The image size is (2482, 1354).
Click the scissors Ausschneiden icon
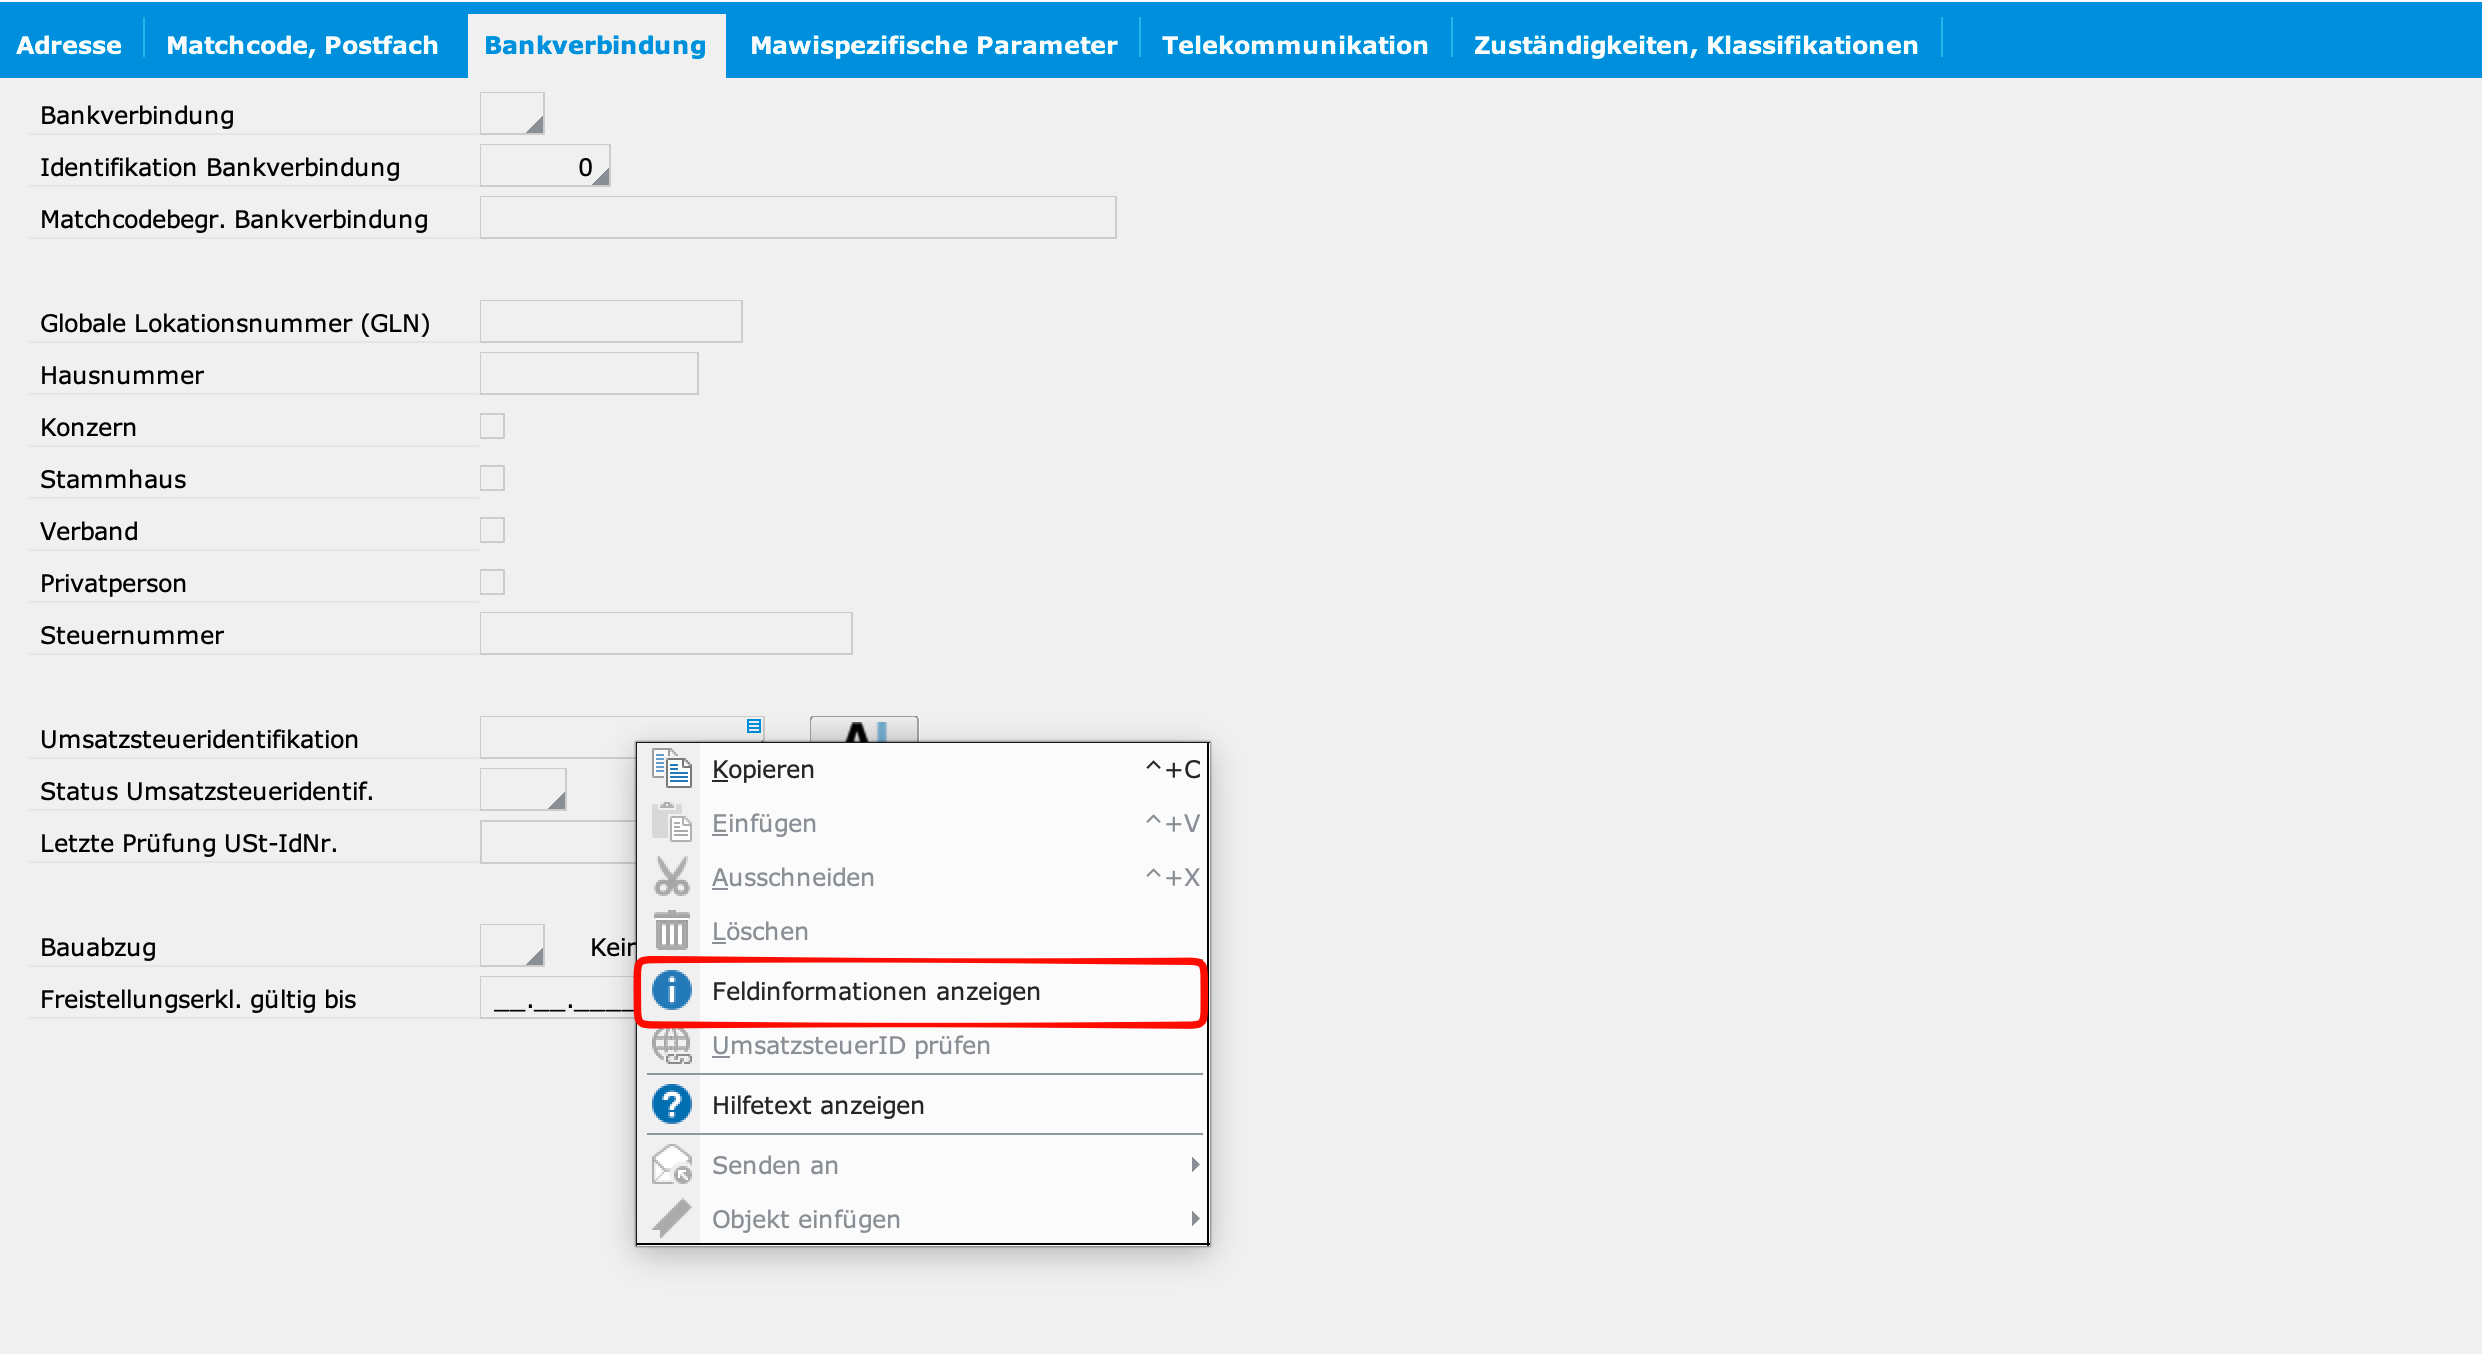coord(672,877)
